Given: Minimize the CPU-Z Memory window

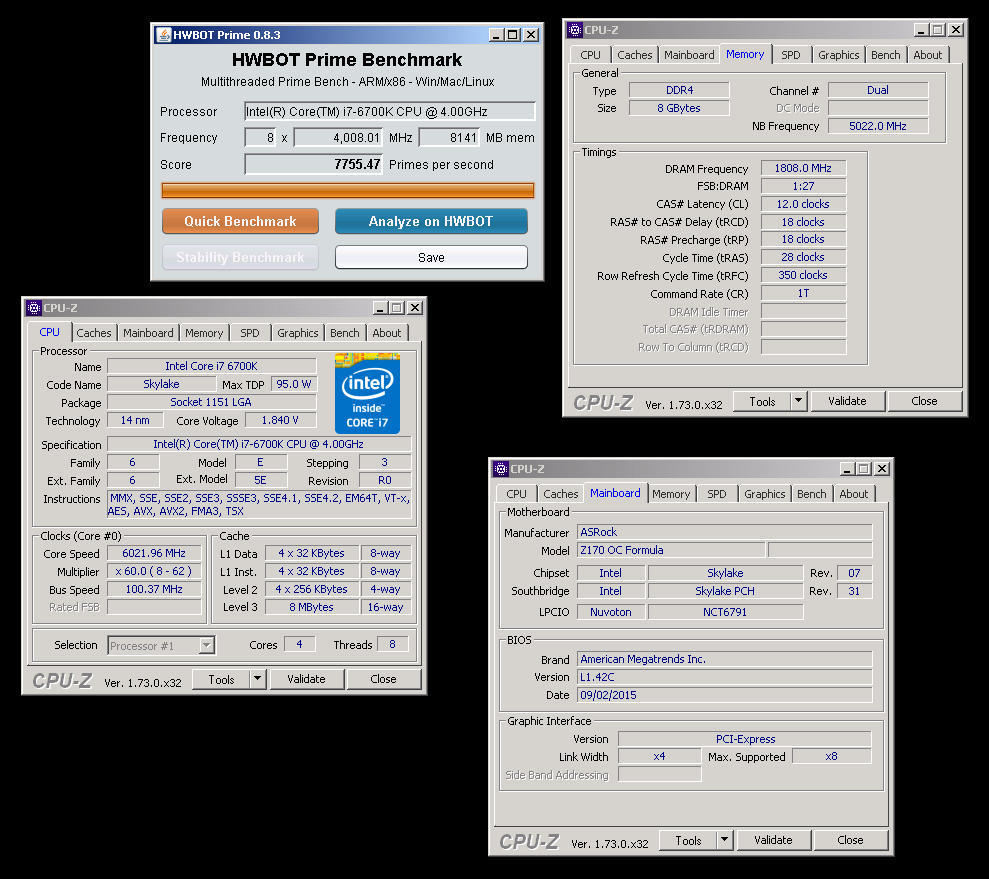Looking at the screenshot, I should (x=922, y=30).
